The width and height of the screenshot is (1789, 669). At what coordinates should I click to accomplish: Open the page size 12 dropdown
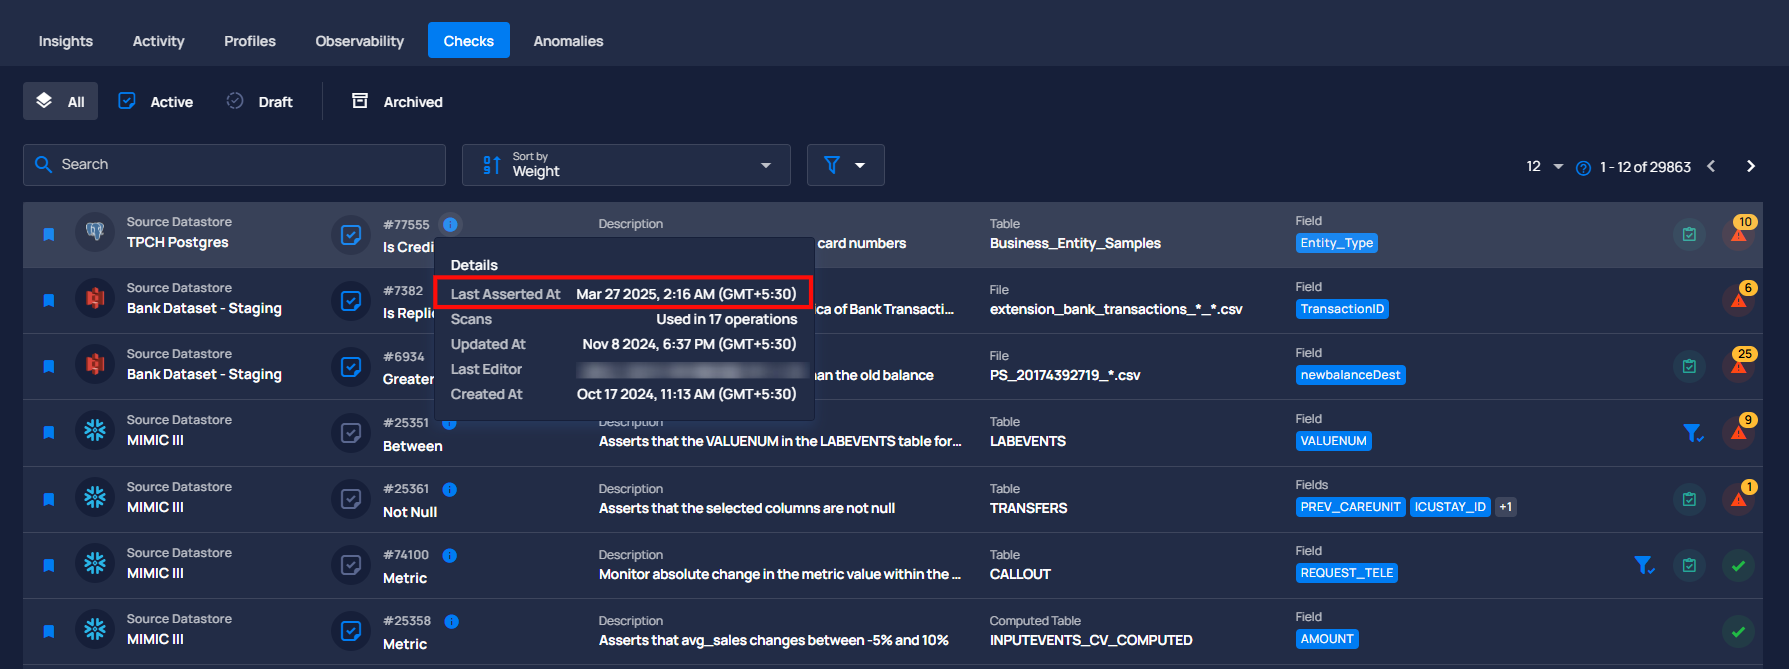tap(1544, 166)
